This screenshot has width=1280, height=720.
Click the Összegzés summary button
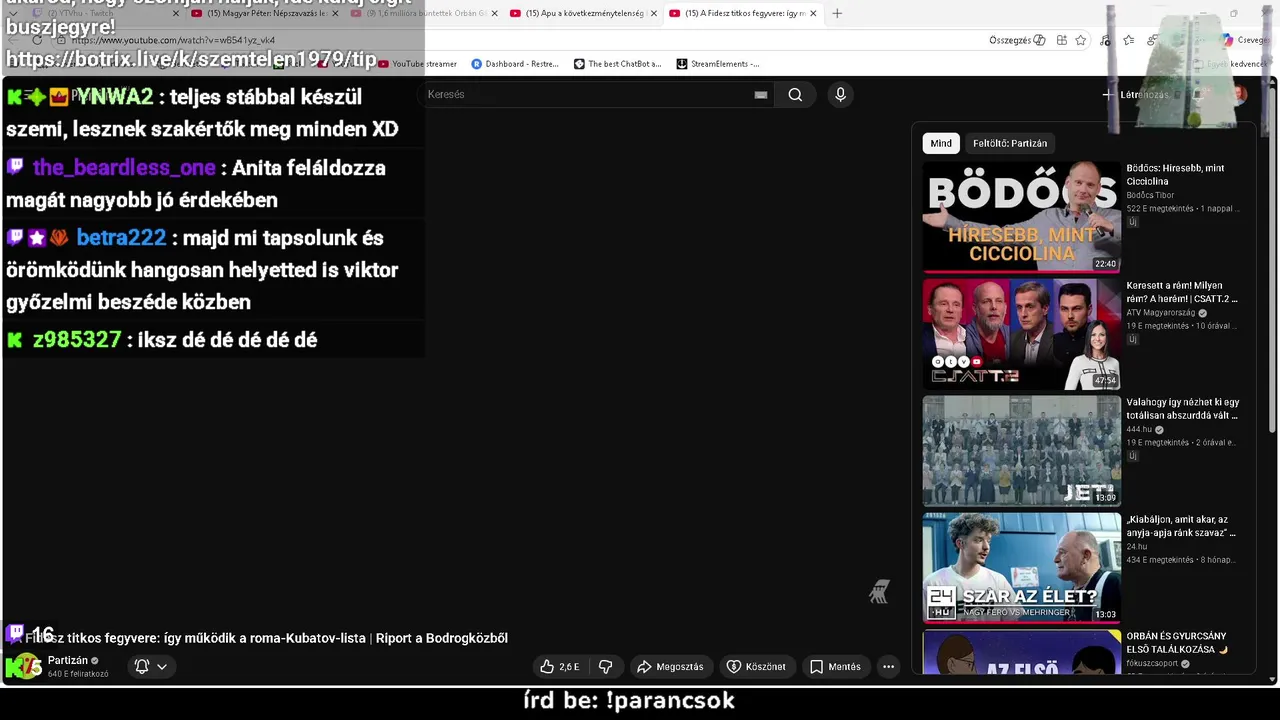pos(1017,40)
